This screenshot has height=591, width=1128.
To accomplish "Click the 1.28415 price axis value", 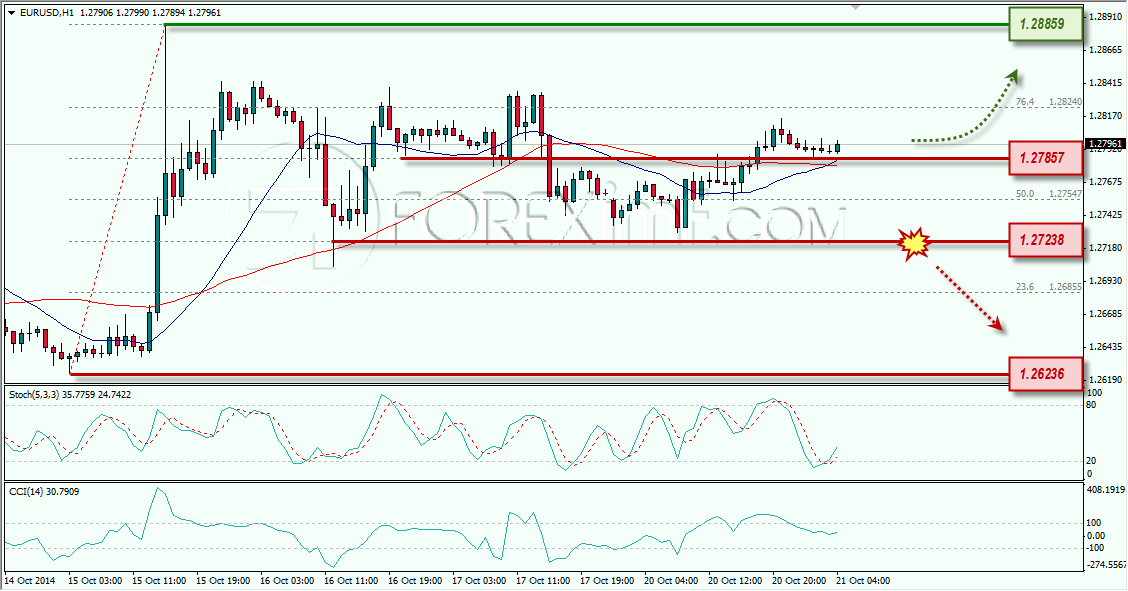I will [x=1106, y=83].
